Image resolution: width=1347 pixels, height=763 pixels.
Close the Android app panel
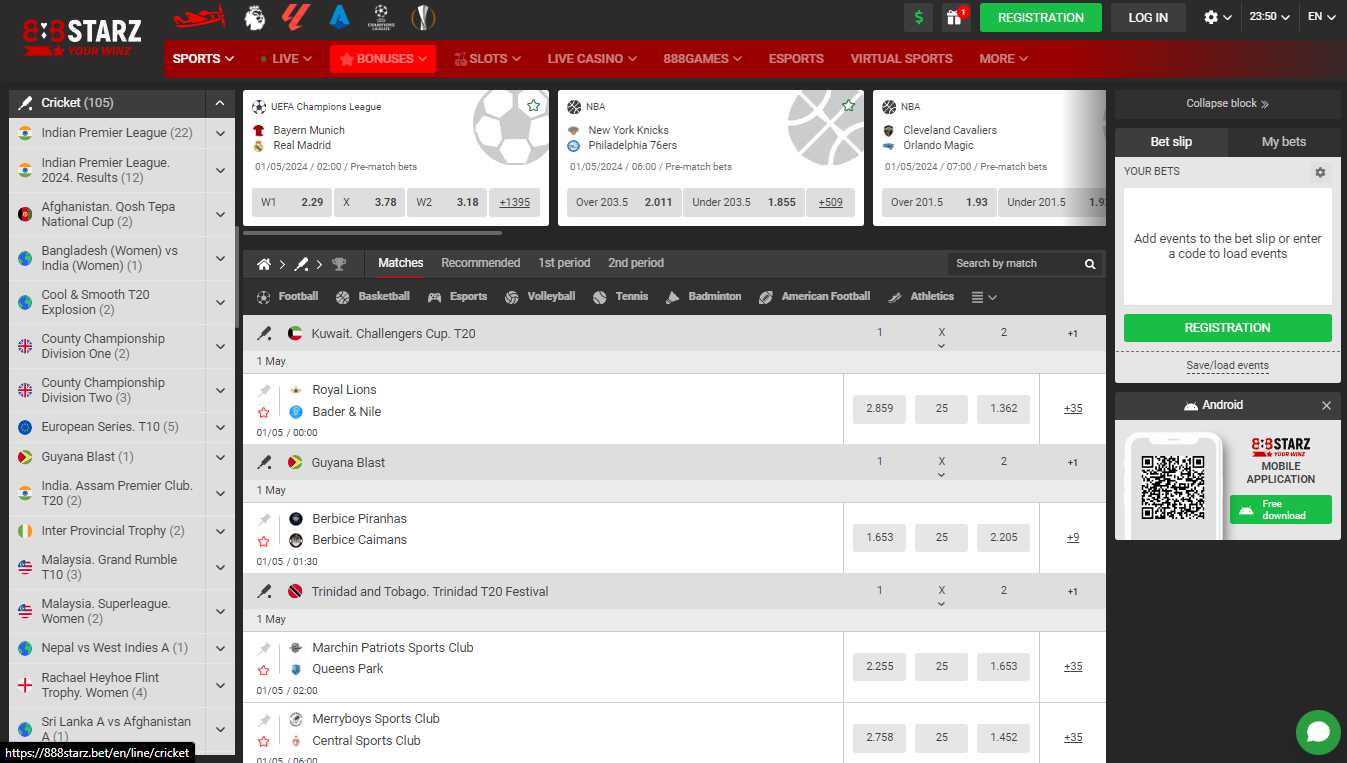tap(1327, 406)
